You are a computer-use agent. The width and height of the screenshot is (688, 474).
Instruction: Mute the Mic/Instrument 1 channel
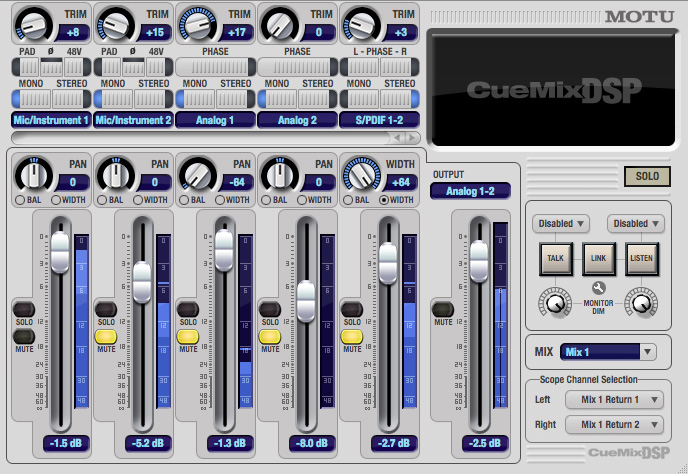[23, 338]
